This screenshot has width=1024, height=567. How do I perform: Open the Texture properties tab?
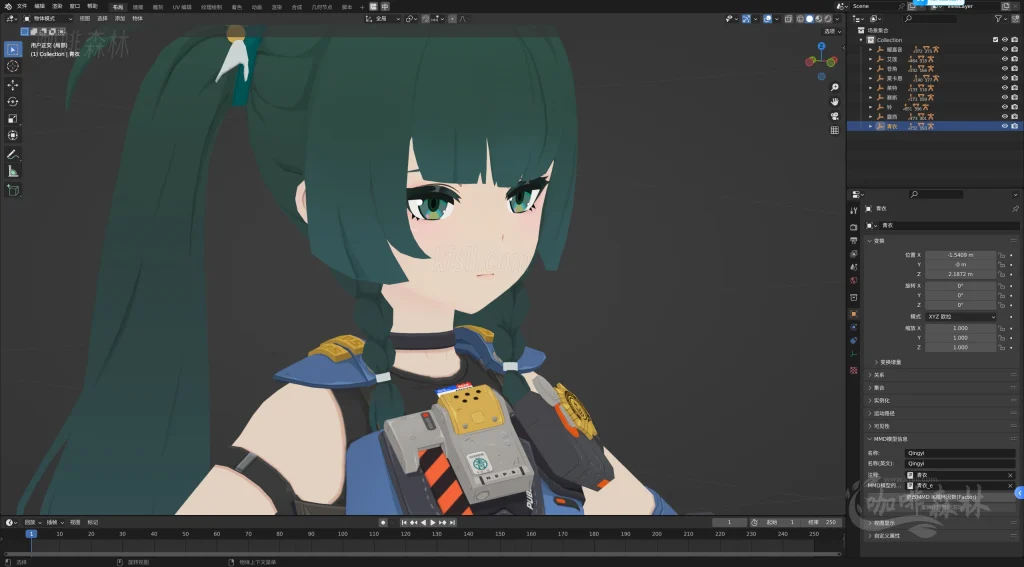point(854,370)
